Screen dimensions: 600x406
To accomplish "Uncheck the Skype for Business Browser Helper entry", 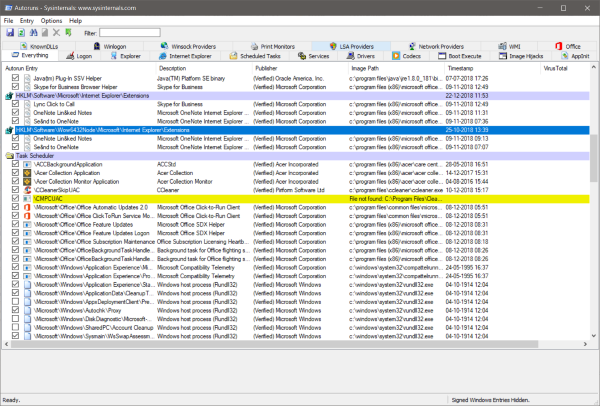I will tap(15, 87).
